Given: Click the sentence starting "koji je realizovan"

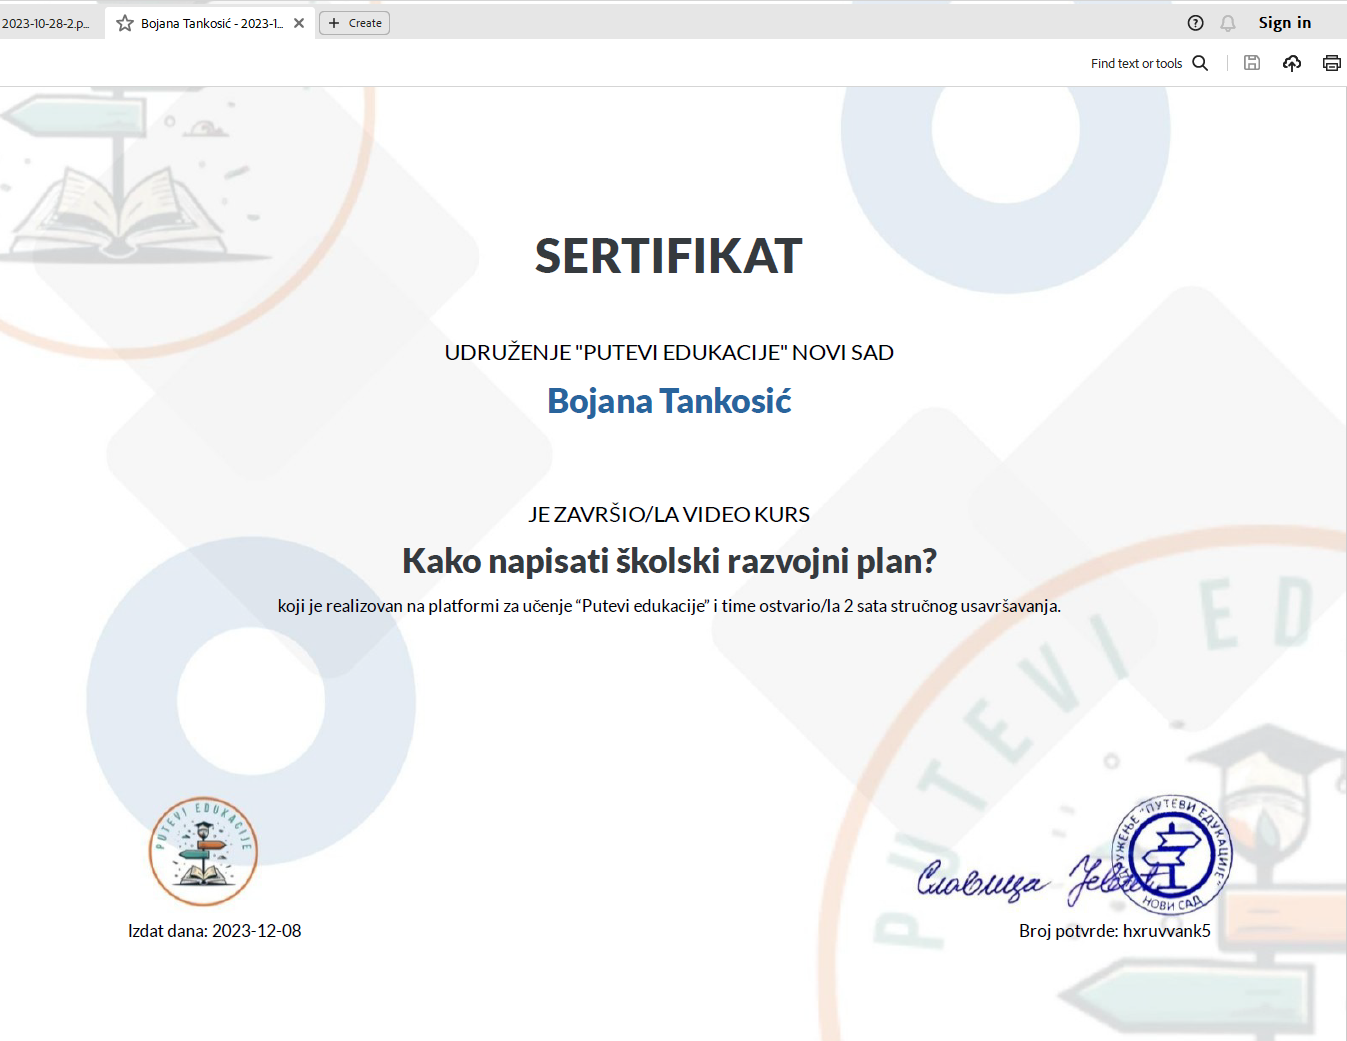Looking at the screenshot, I should 669,606.
